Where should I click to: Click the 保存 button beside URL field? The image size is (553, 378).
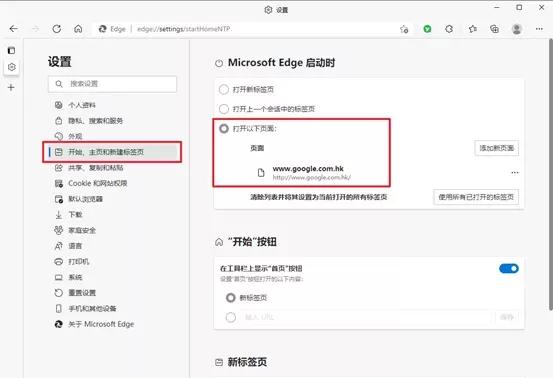506,317
